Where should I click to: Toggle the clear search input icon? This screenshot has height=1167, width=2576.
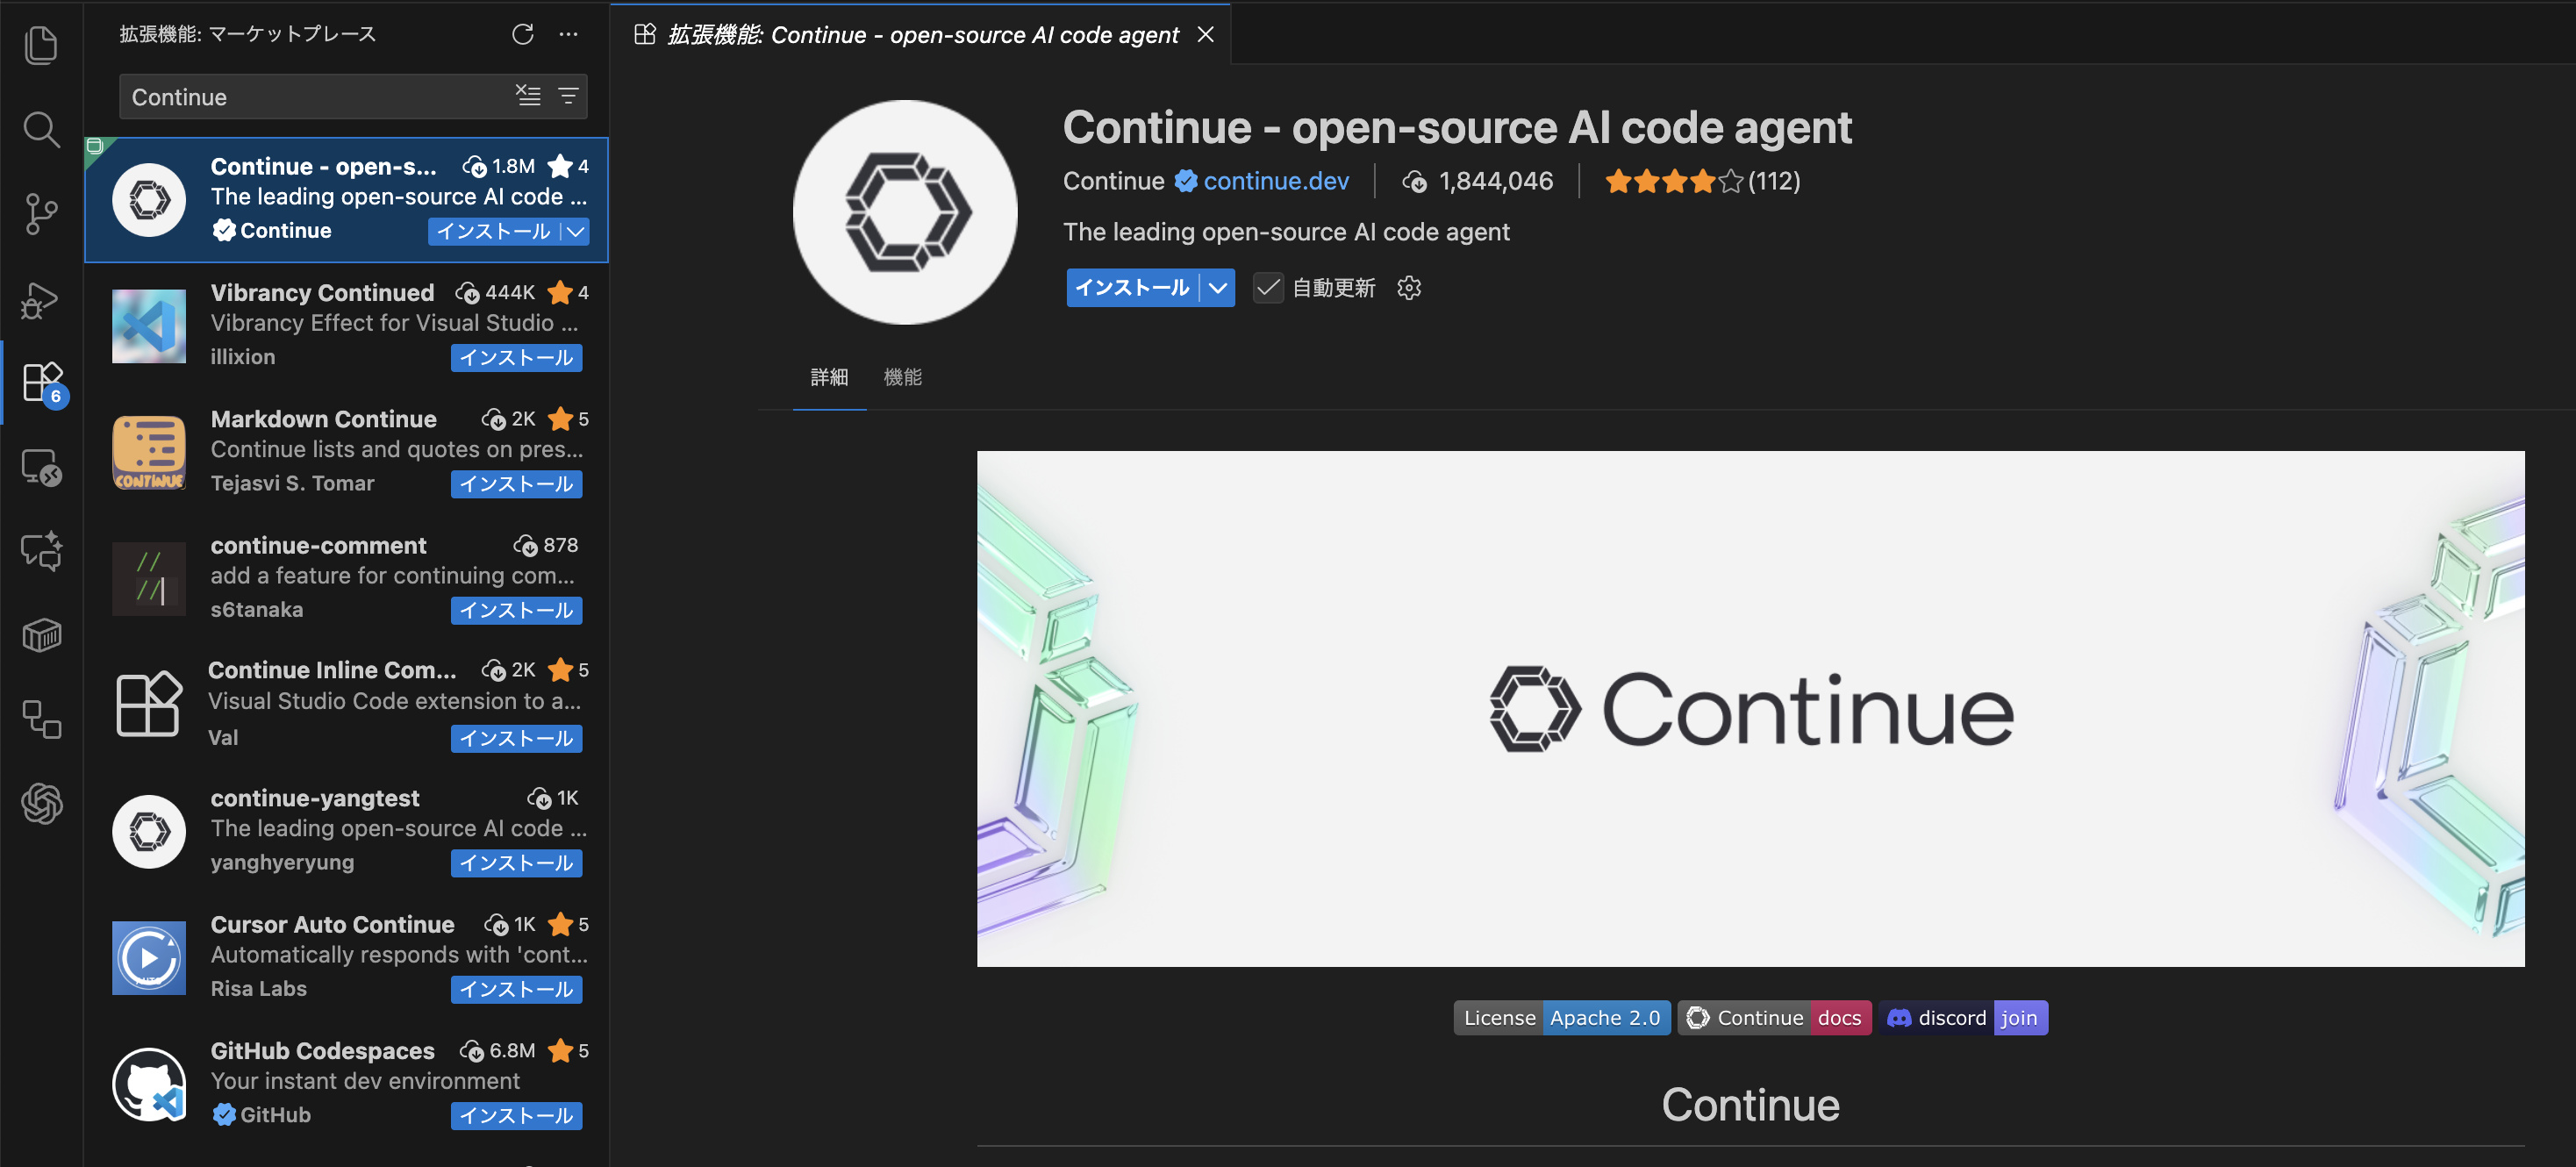coord(529,95)
